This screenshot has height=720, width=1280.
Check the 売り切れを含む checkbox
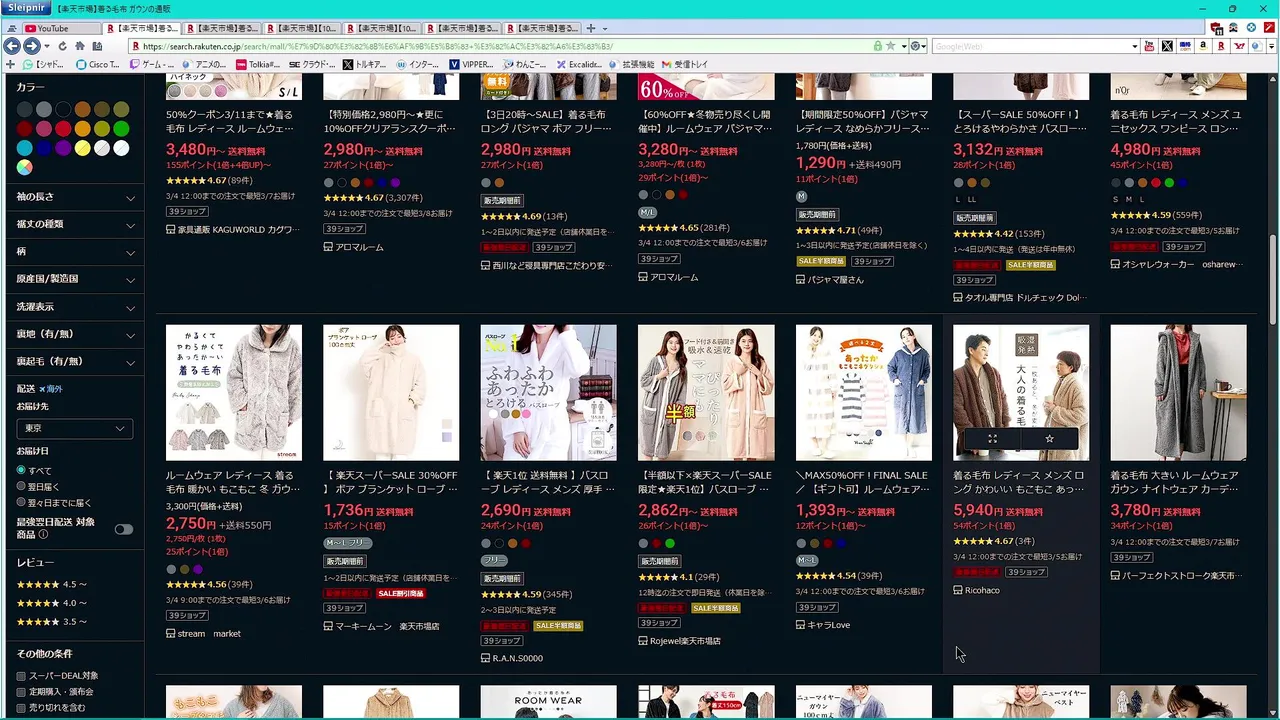21,708
